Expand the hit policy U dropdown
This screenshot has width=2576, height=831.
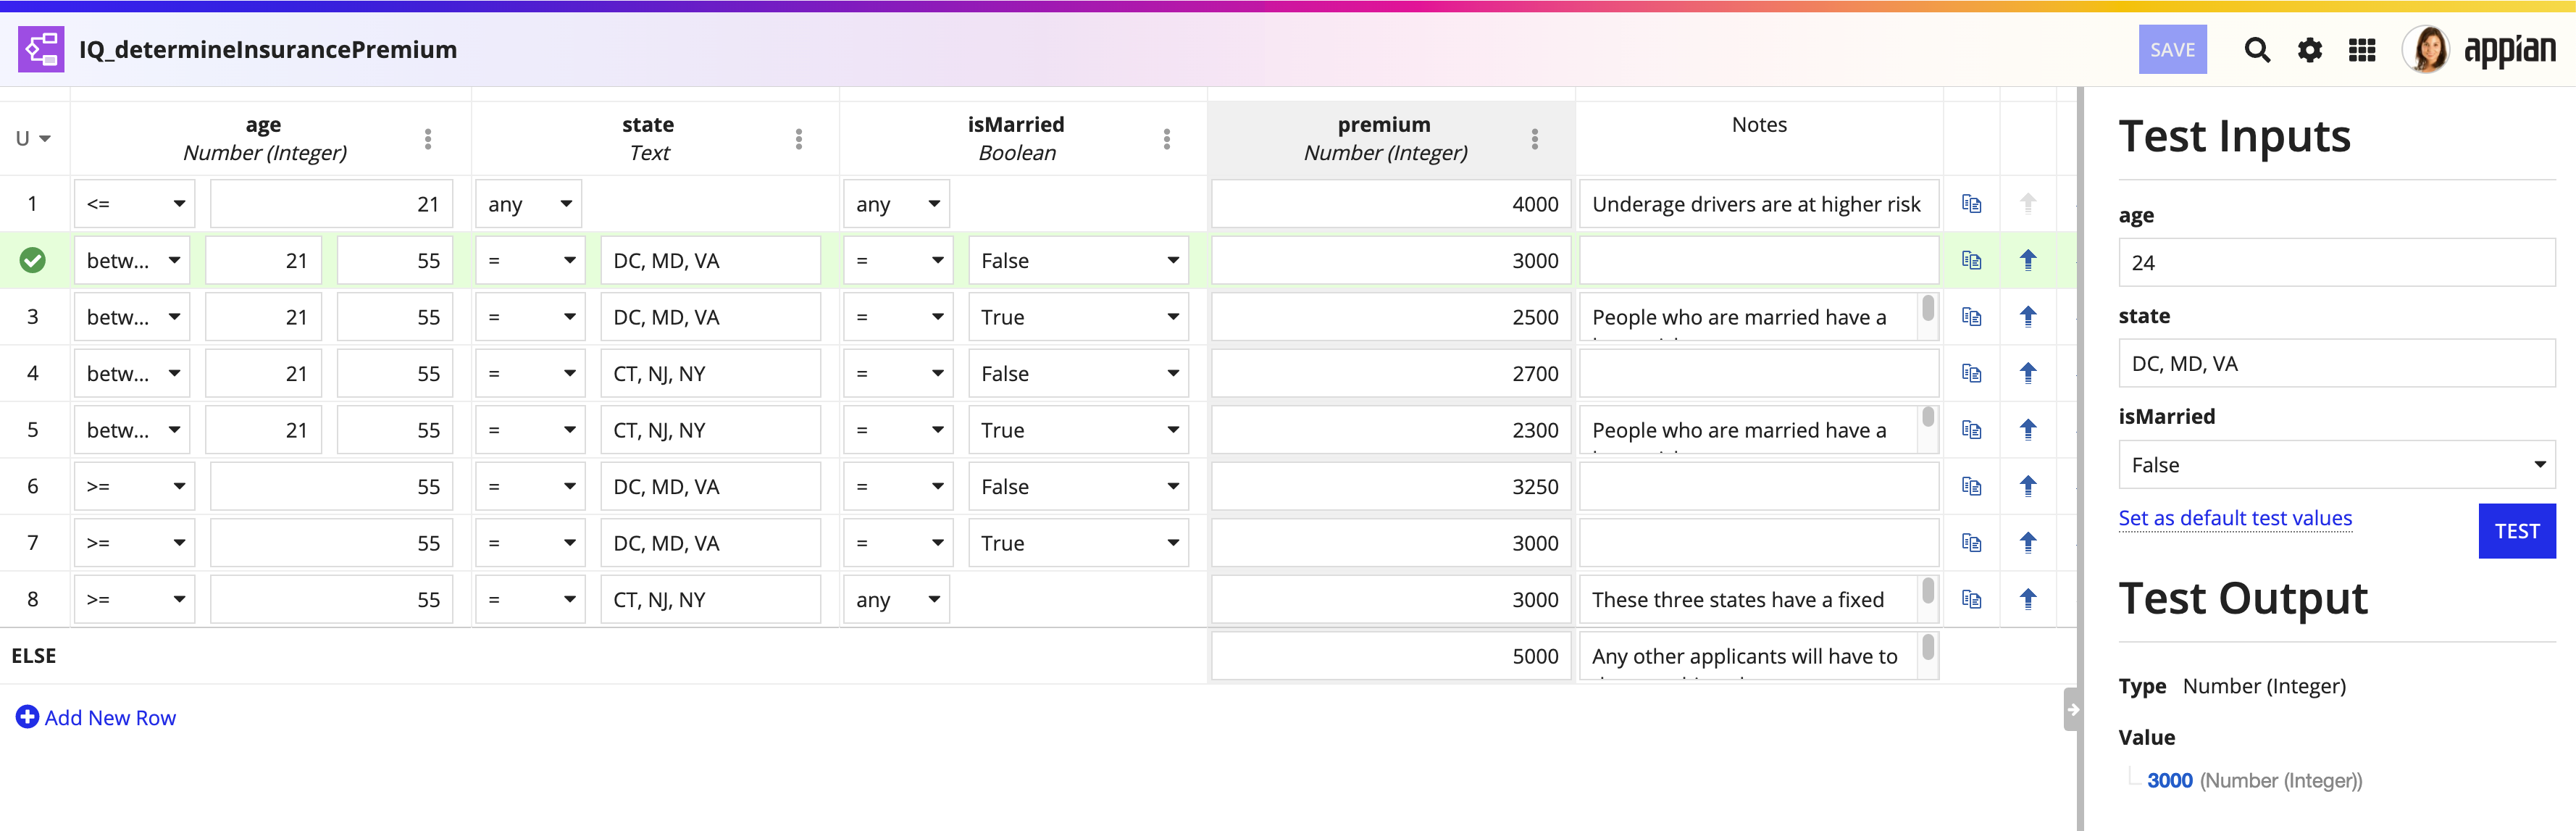tap(33, 139)
